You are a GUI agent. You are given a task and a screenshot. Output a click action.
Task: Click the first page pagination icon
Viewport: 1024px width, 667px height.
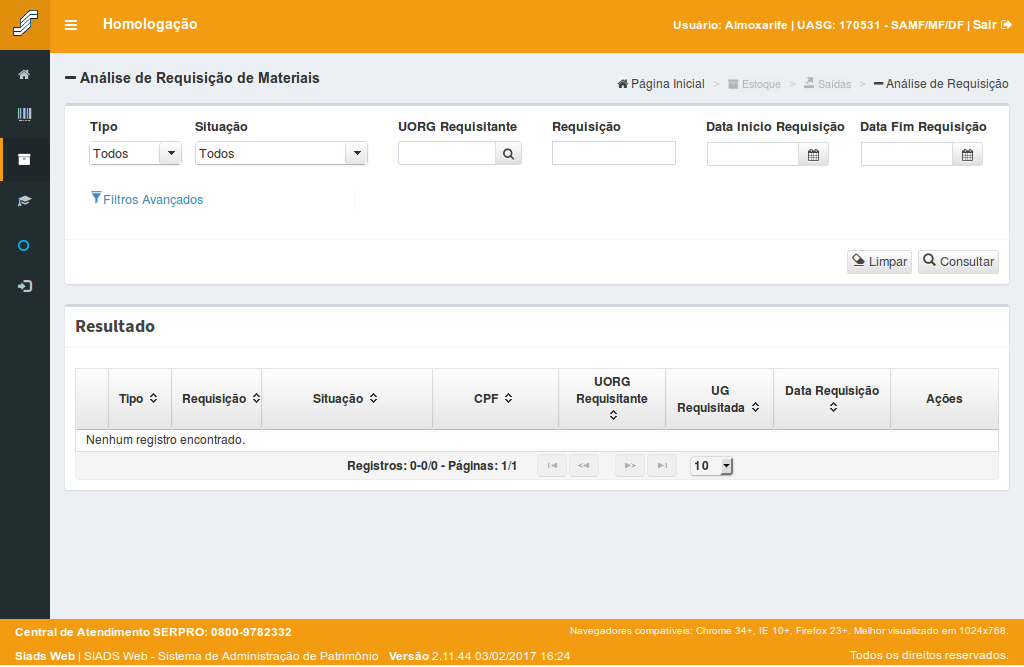coord(552,466)
